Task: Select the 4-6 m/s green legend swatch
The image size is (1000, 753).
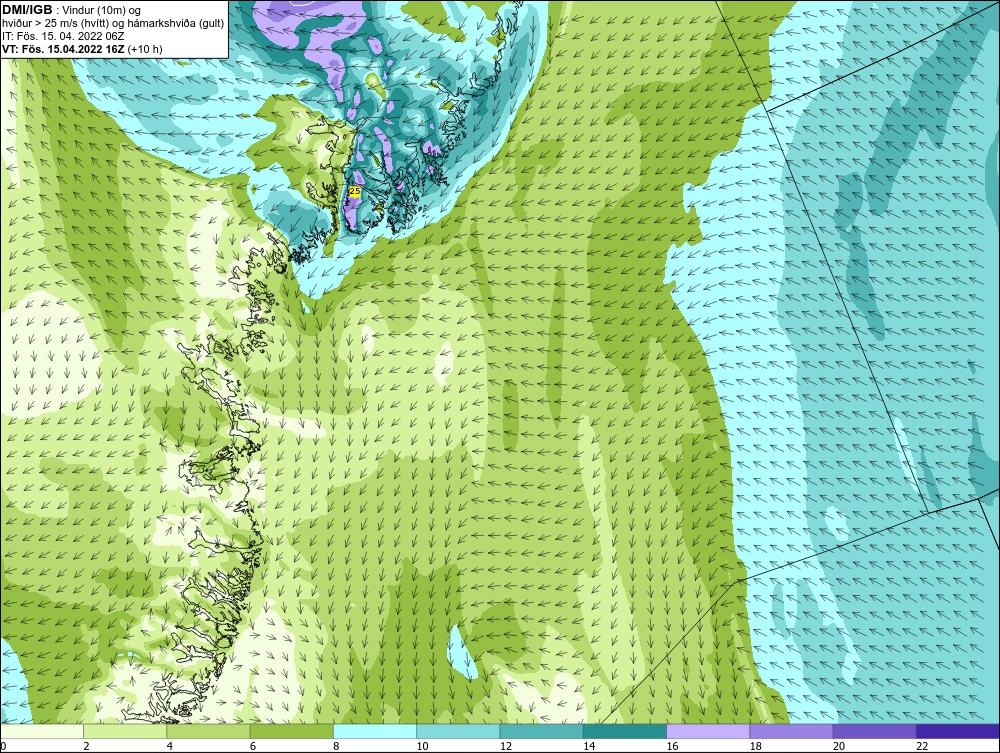Action: pyautogui.click(x=209, y=731)
